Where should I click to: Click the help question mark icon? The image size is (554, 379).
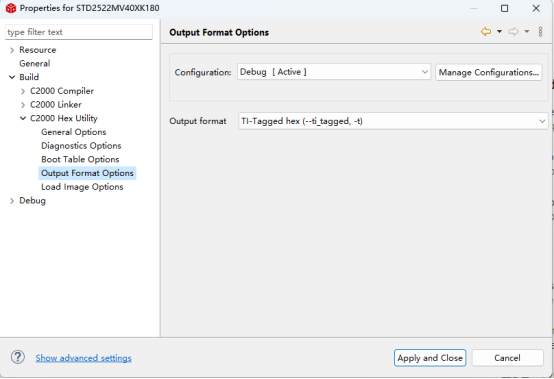point(18,357)
